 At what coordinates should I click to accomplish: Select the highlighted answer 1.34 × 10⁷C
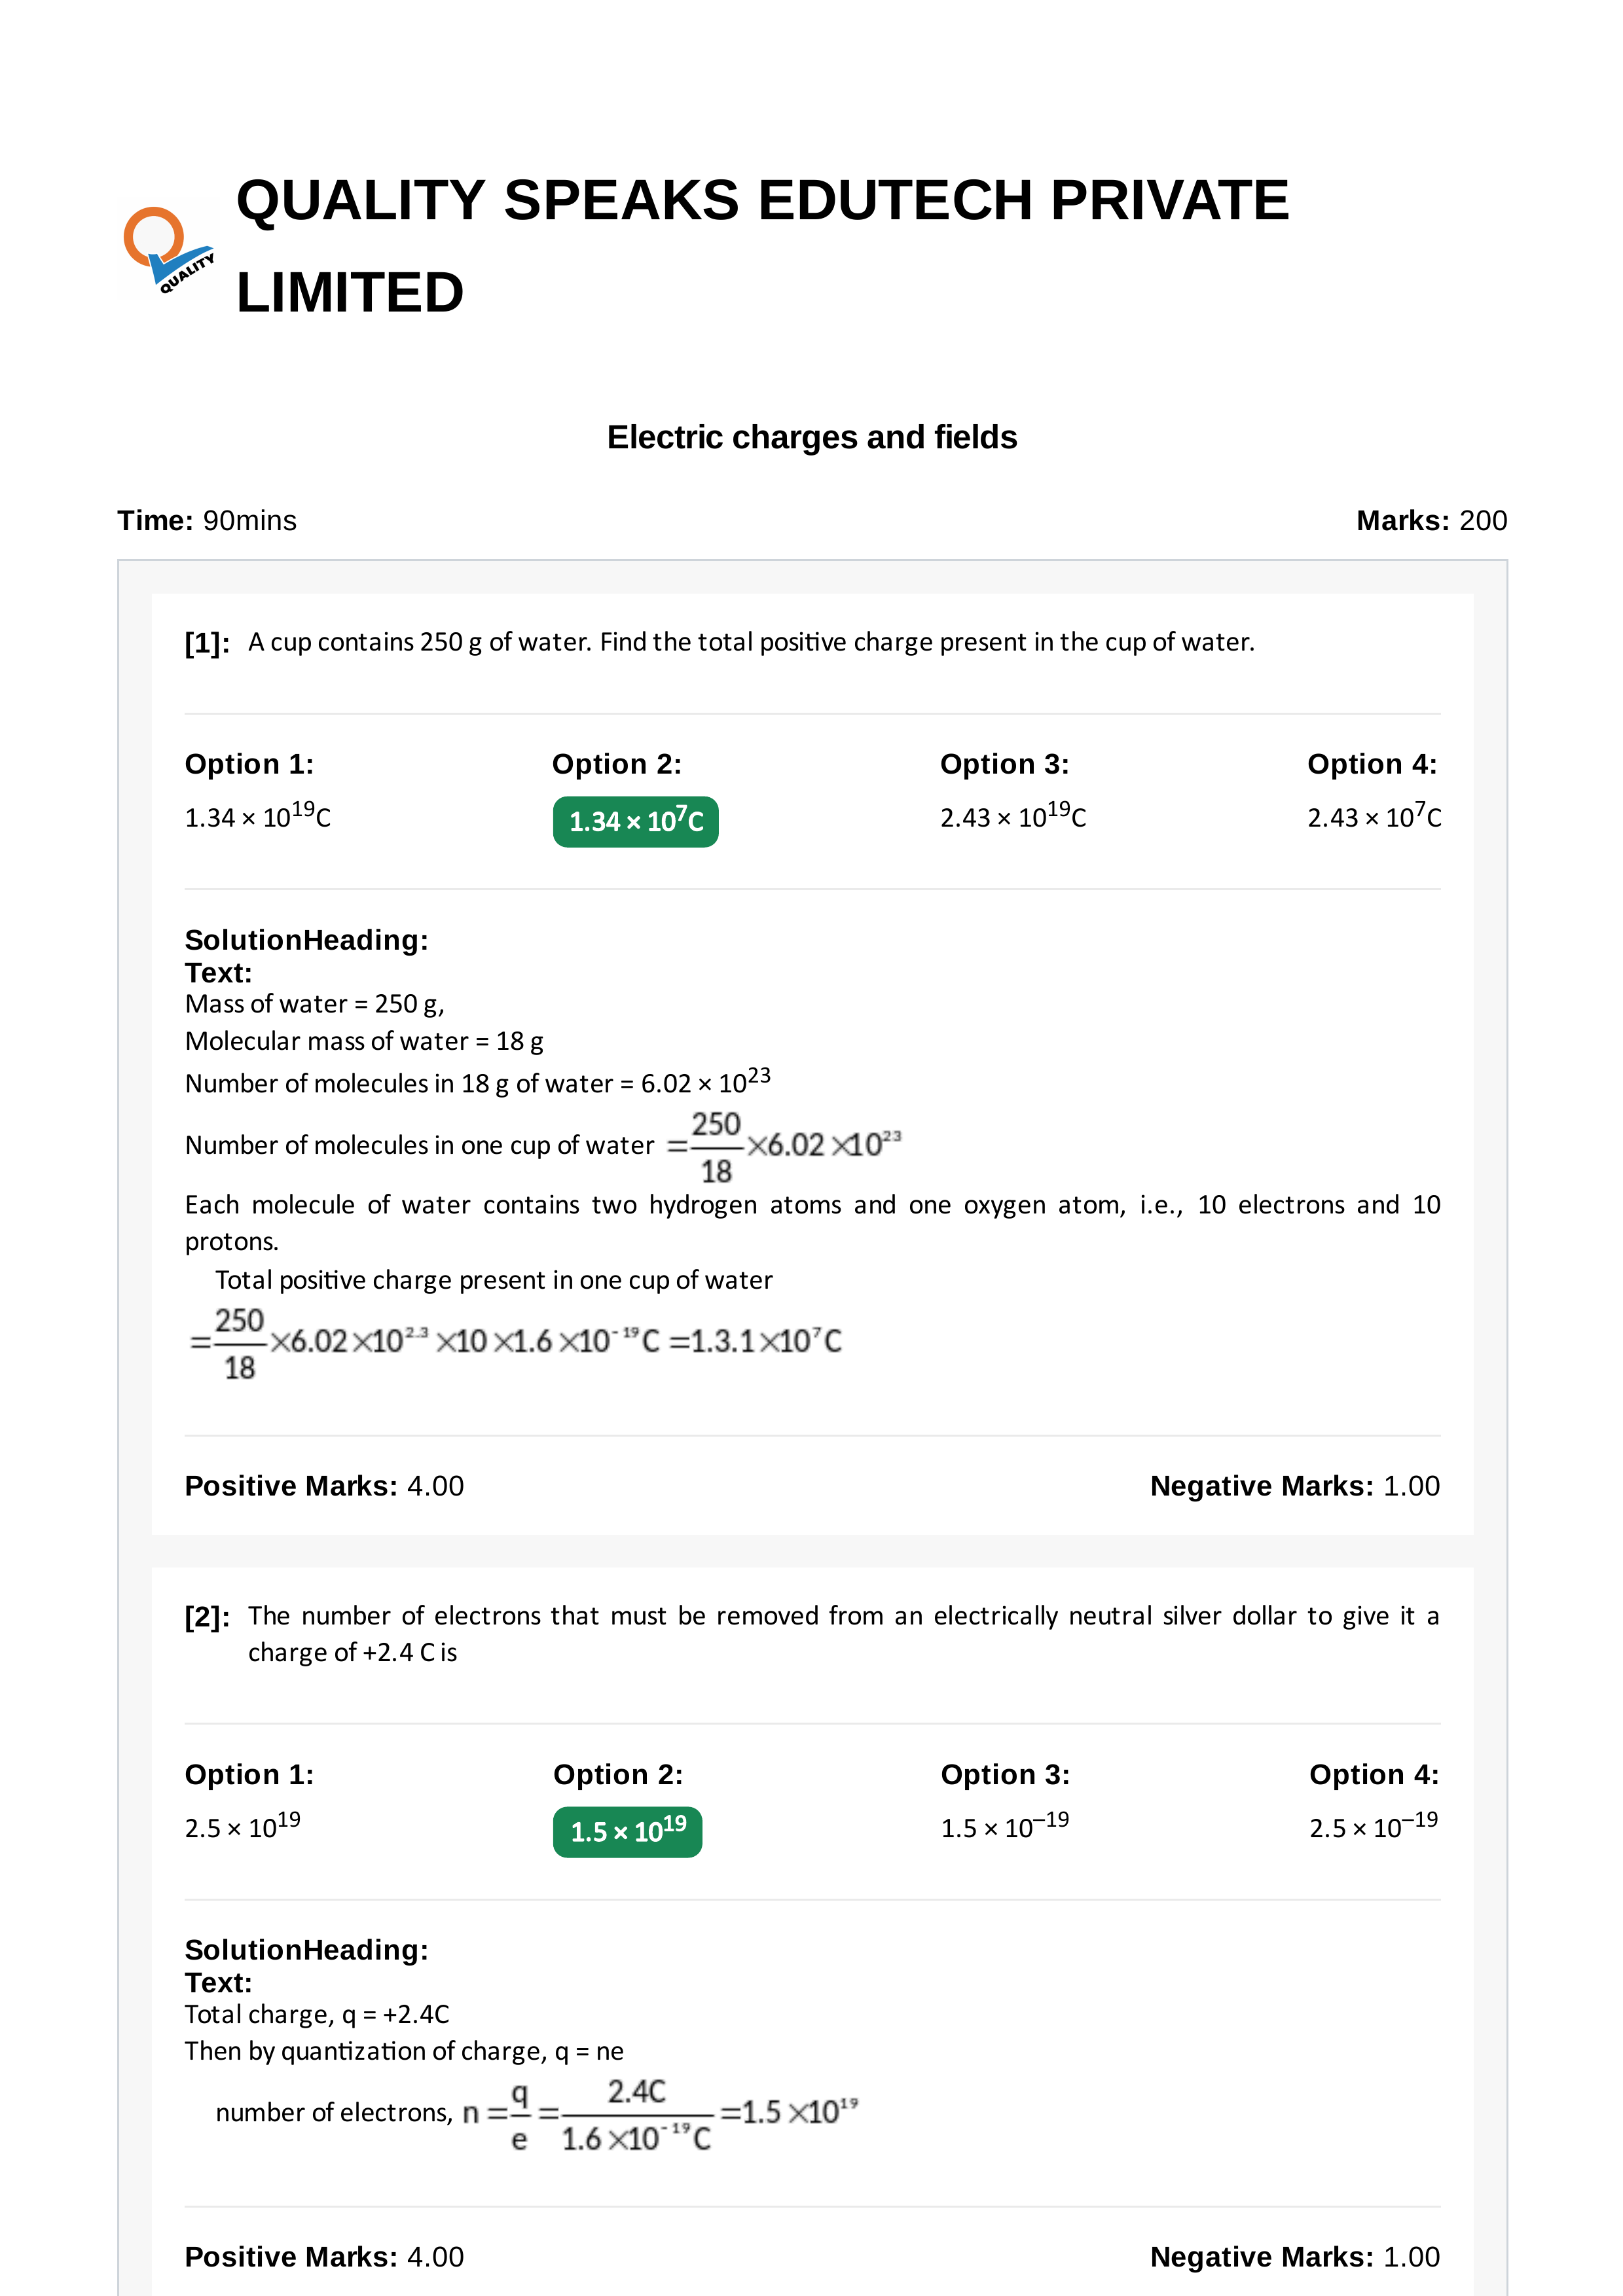(635, 821)
